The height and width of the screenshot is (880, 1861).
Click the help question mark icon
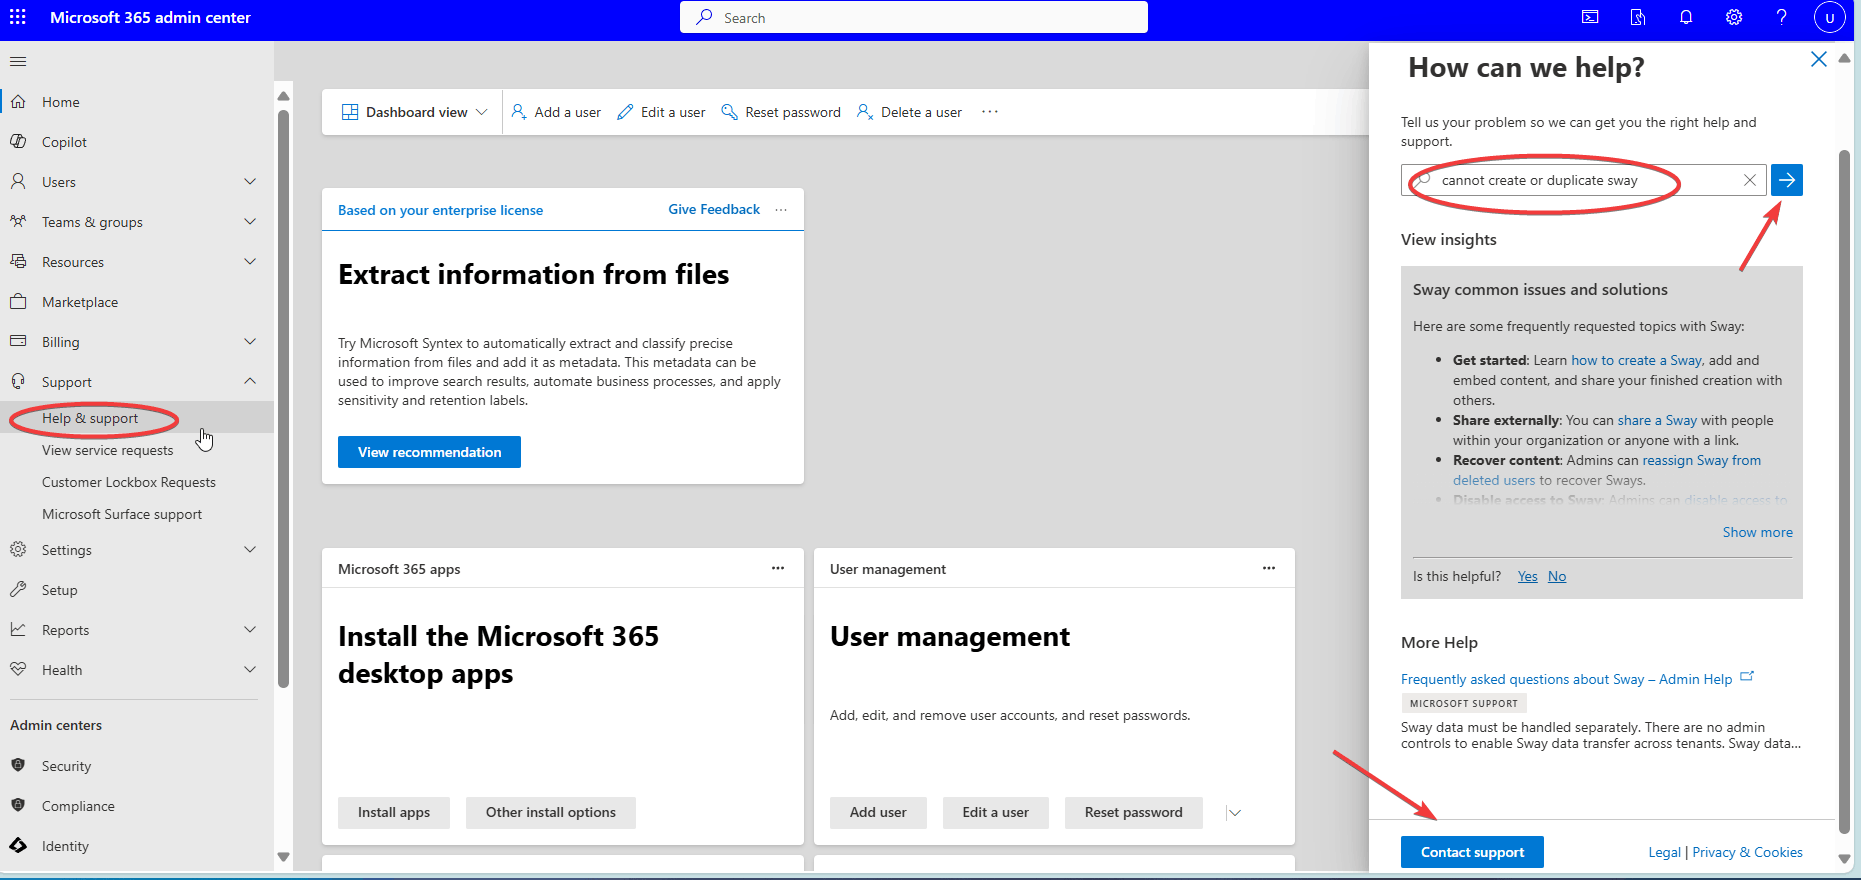pos(1781,17)
